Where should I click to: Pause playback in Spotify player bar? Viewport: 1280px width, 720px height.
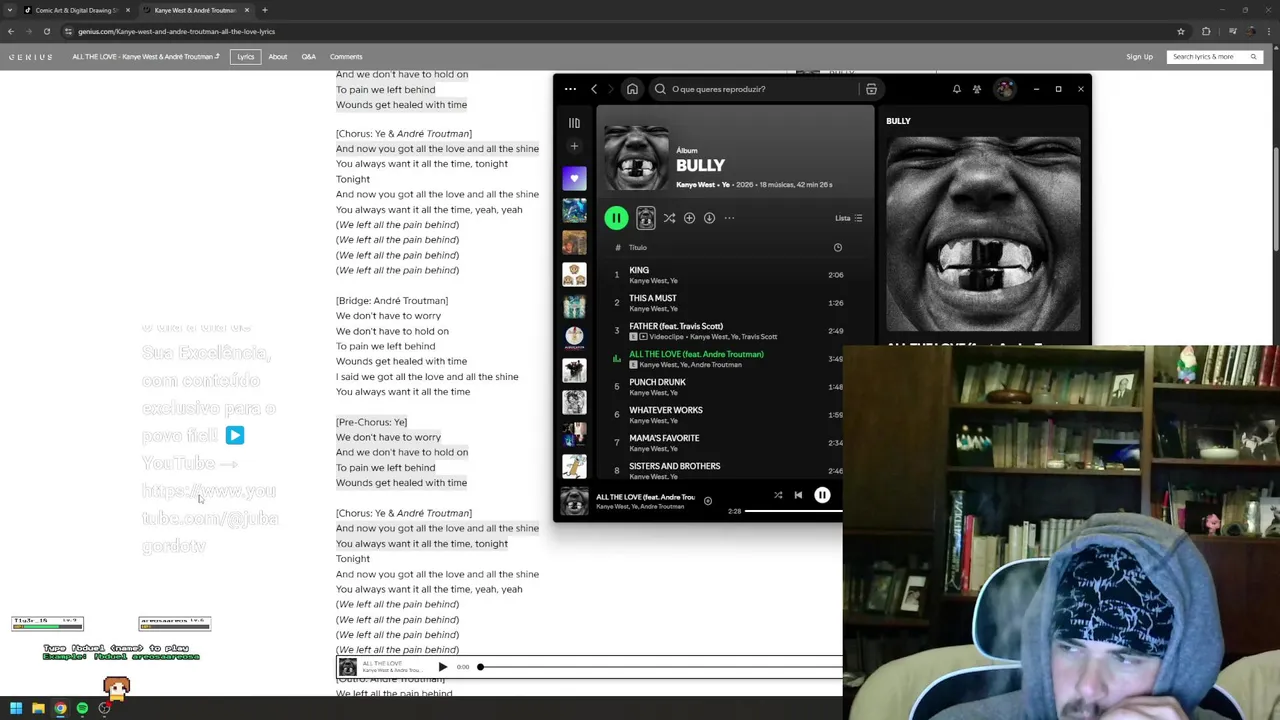point(822,495)
